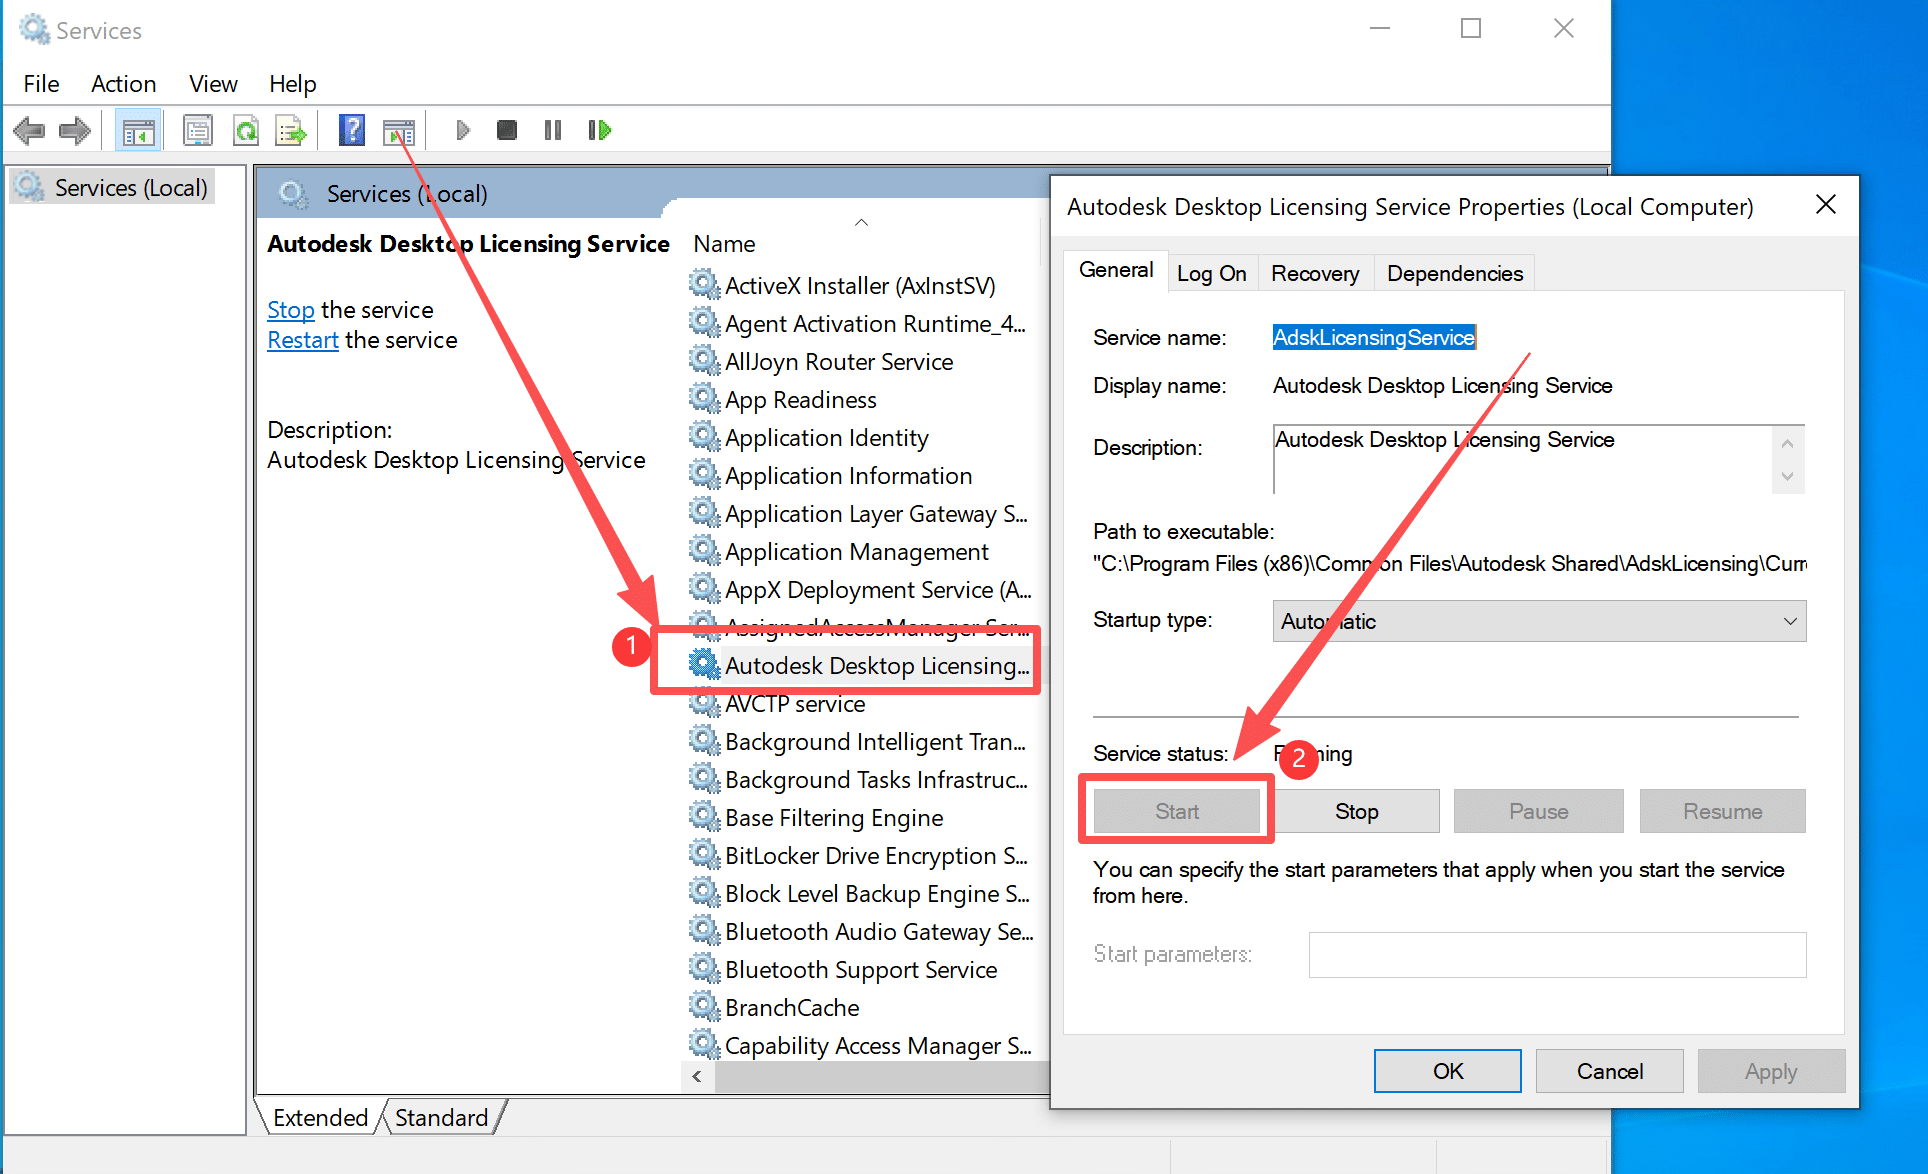Click the Stop Service square icon
Screen dimensions: 1928x1174
(x=507, y=130)
